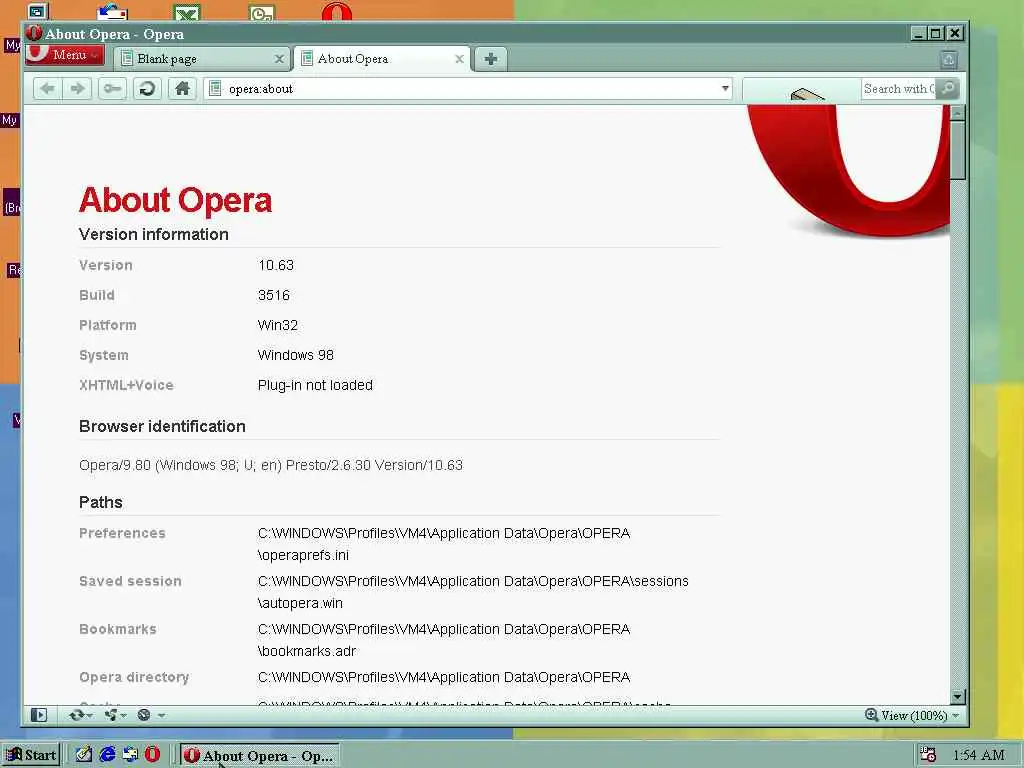Screen dimensions: 1024x768
Task: Click the opera:about address field
Action: (x=470, y=89)
